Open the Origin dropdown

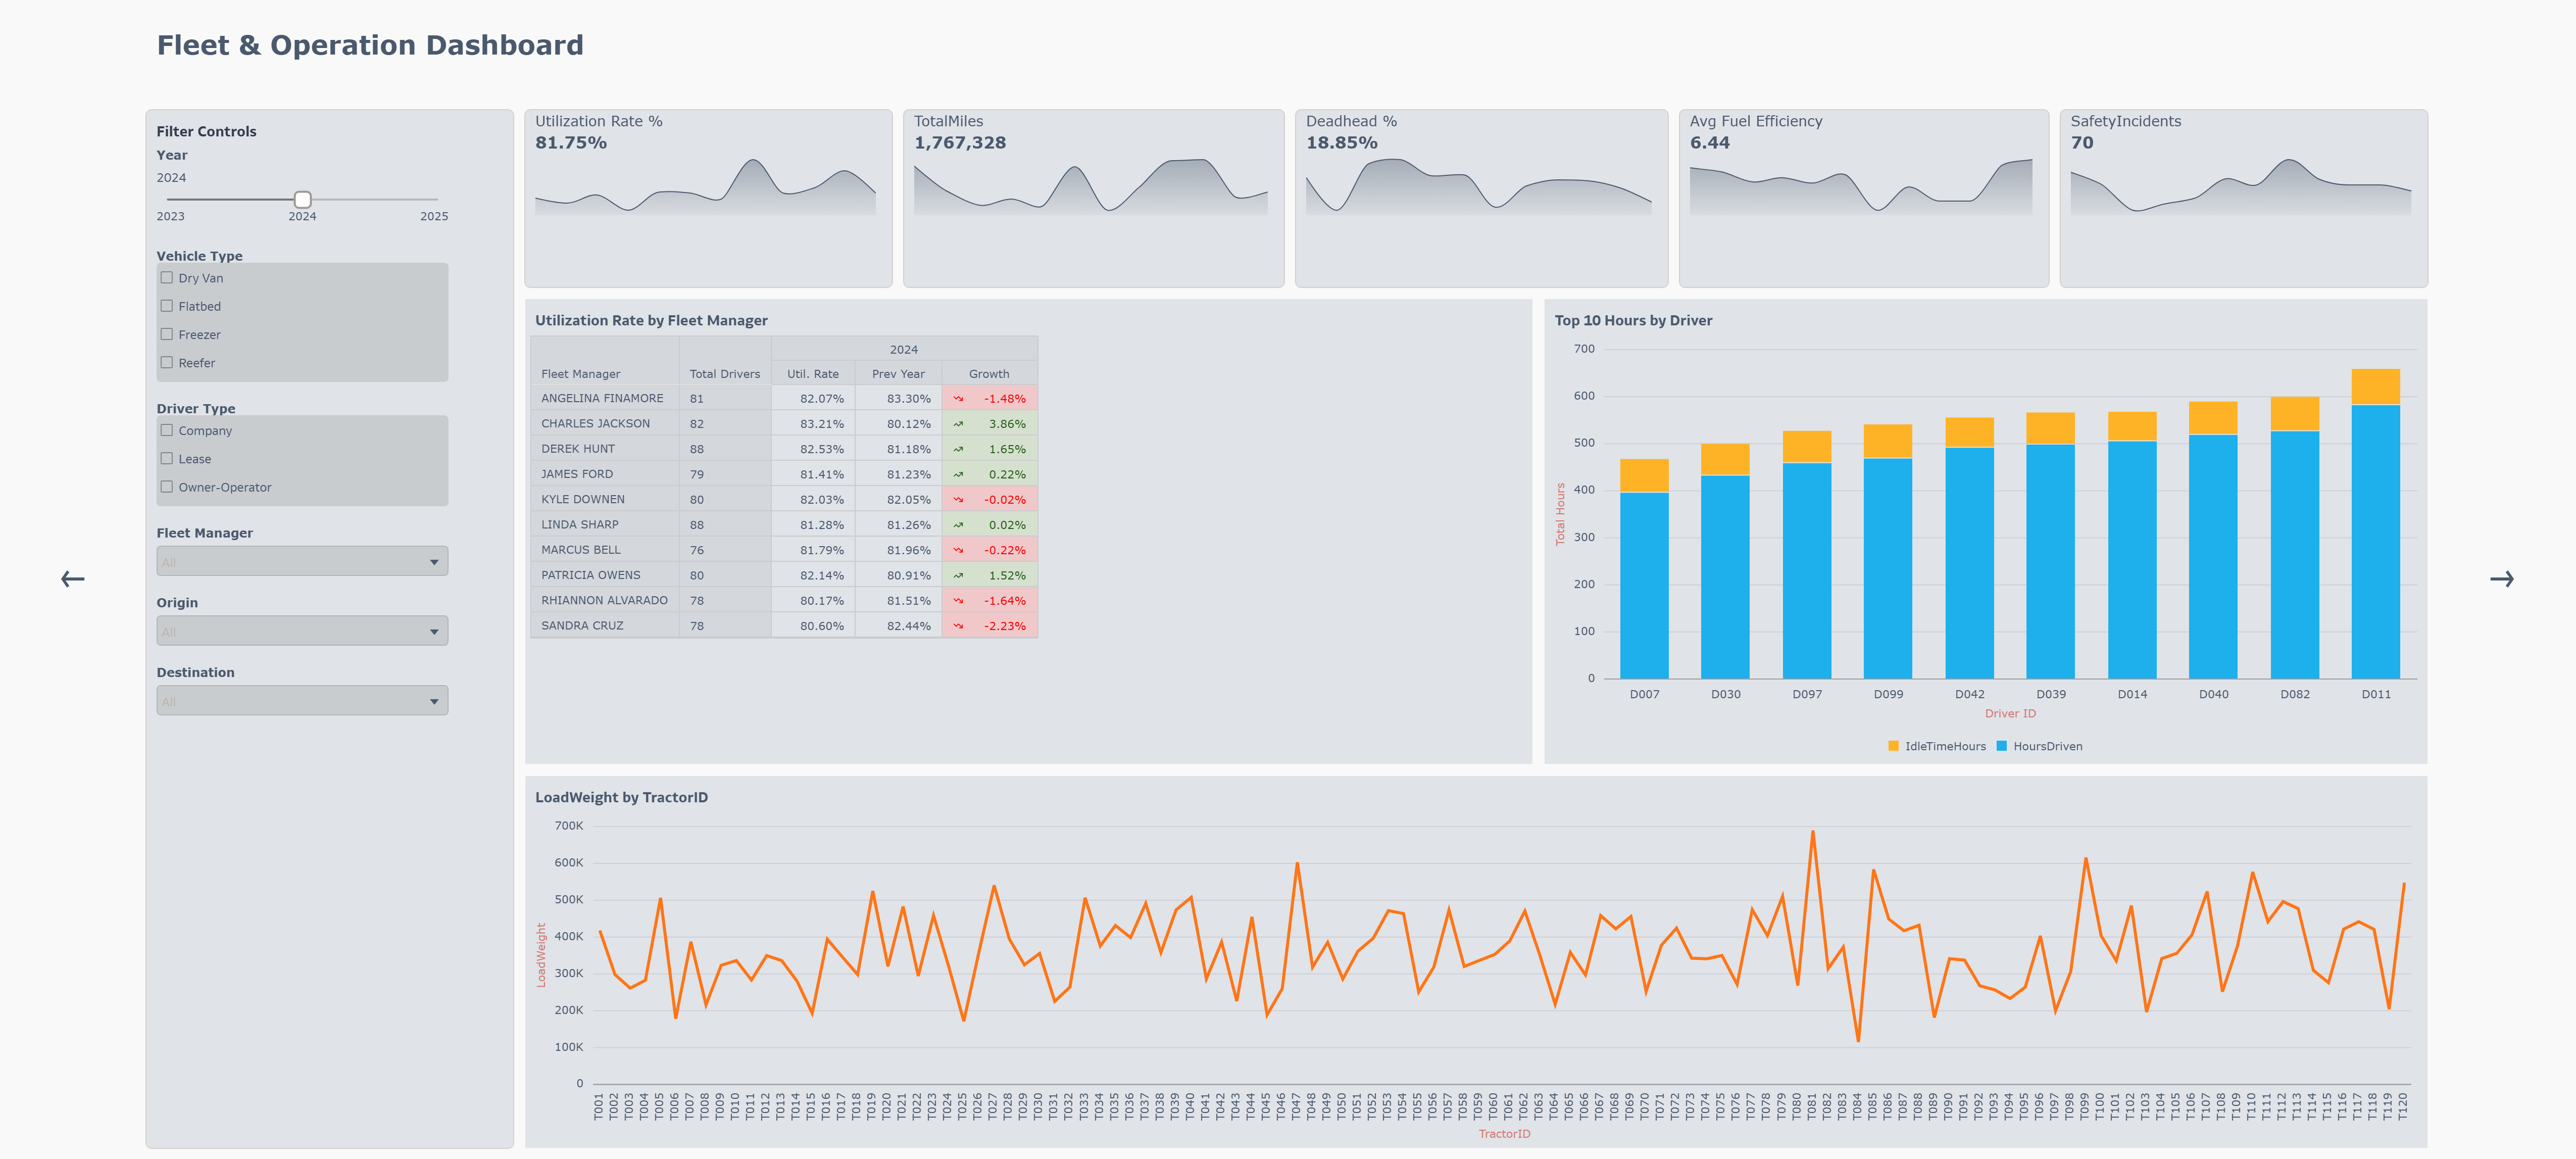tap(302, 631)
